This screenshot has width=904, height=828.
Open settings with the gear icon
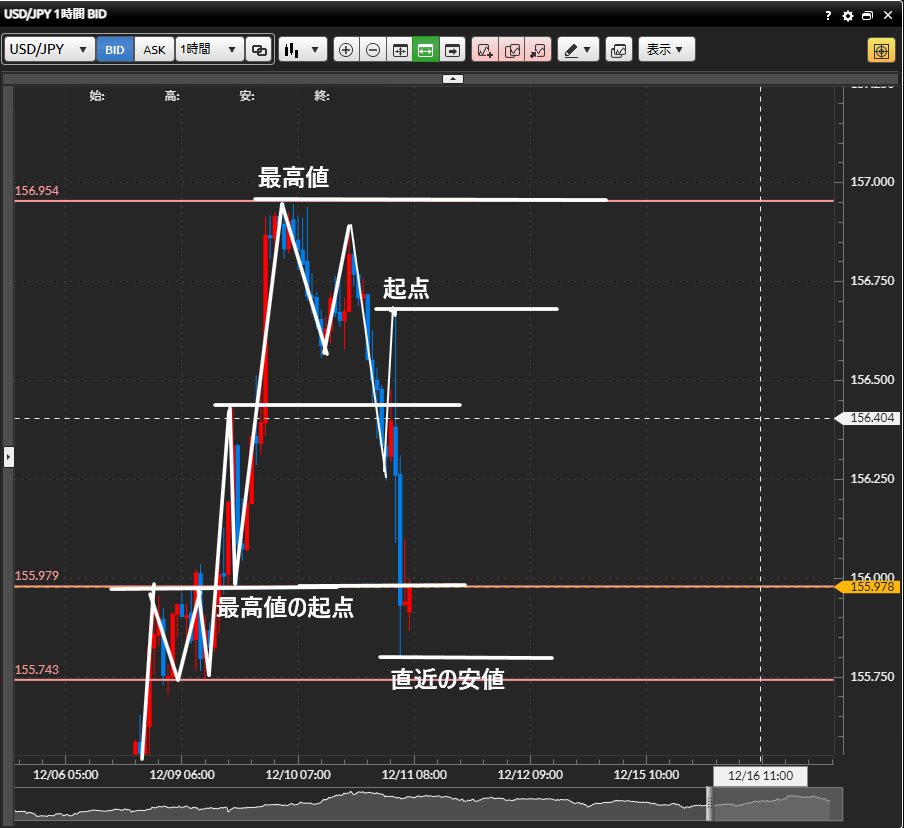pyautogui.click(x=848, y=16)
